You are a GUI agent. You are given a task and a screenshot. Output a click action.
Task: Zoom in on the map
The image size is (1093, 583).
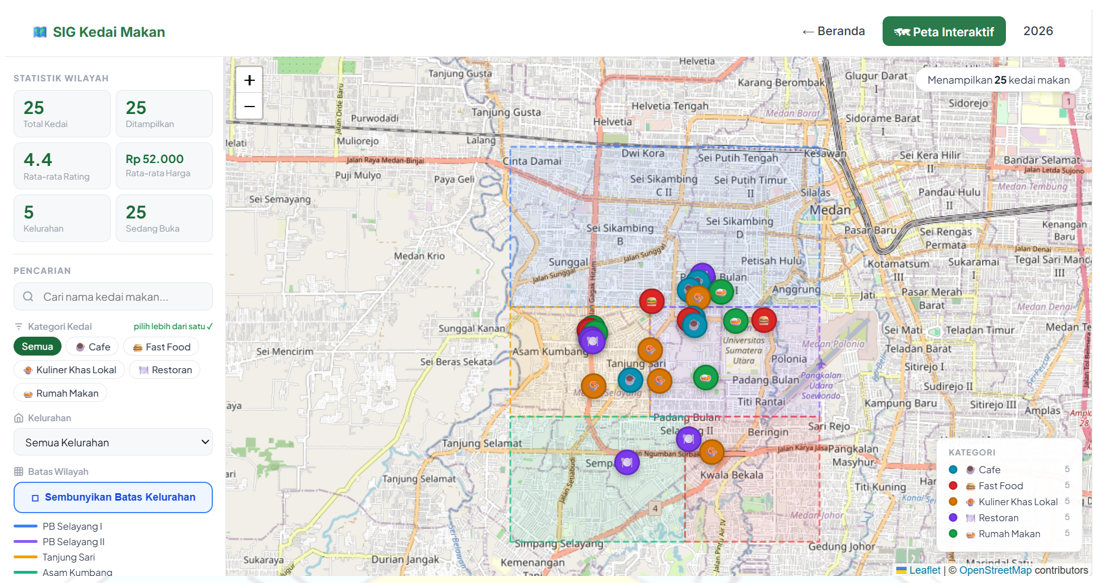coord(249,80)
